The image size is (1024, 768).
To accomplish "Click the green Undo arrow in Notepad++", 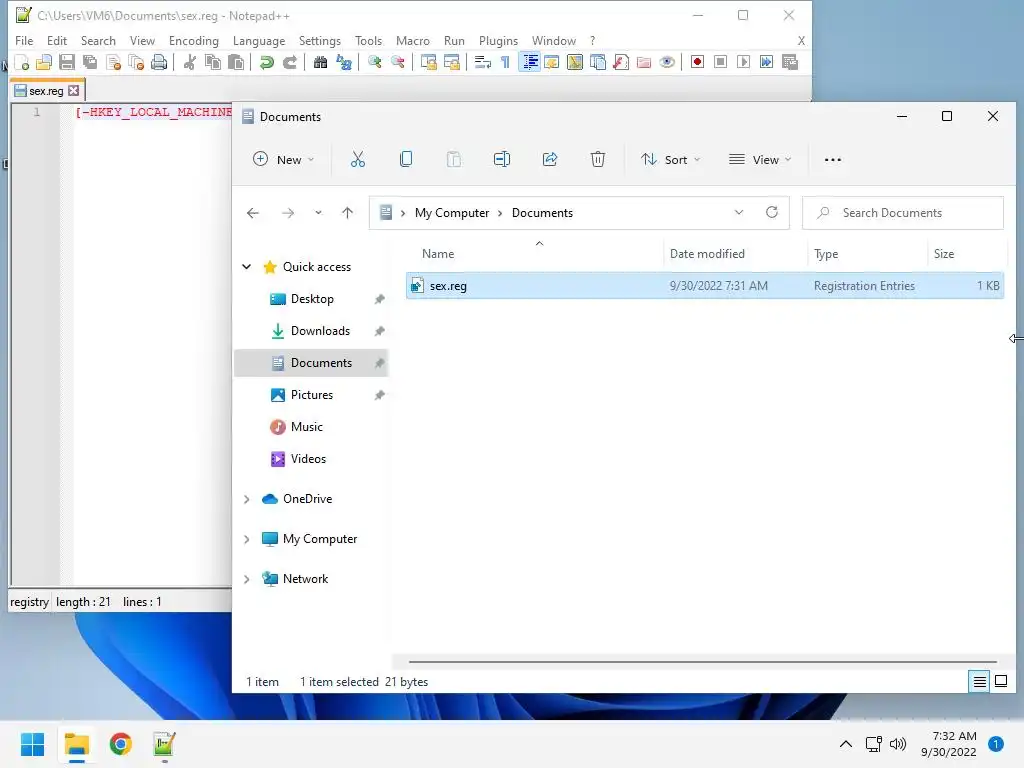I will pos(266,62).
